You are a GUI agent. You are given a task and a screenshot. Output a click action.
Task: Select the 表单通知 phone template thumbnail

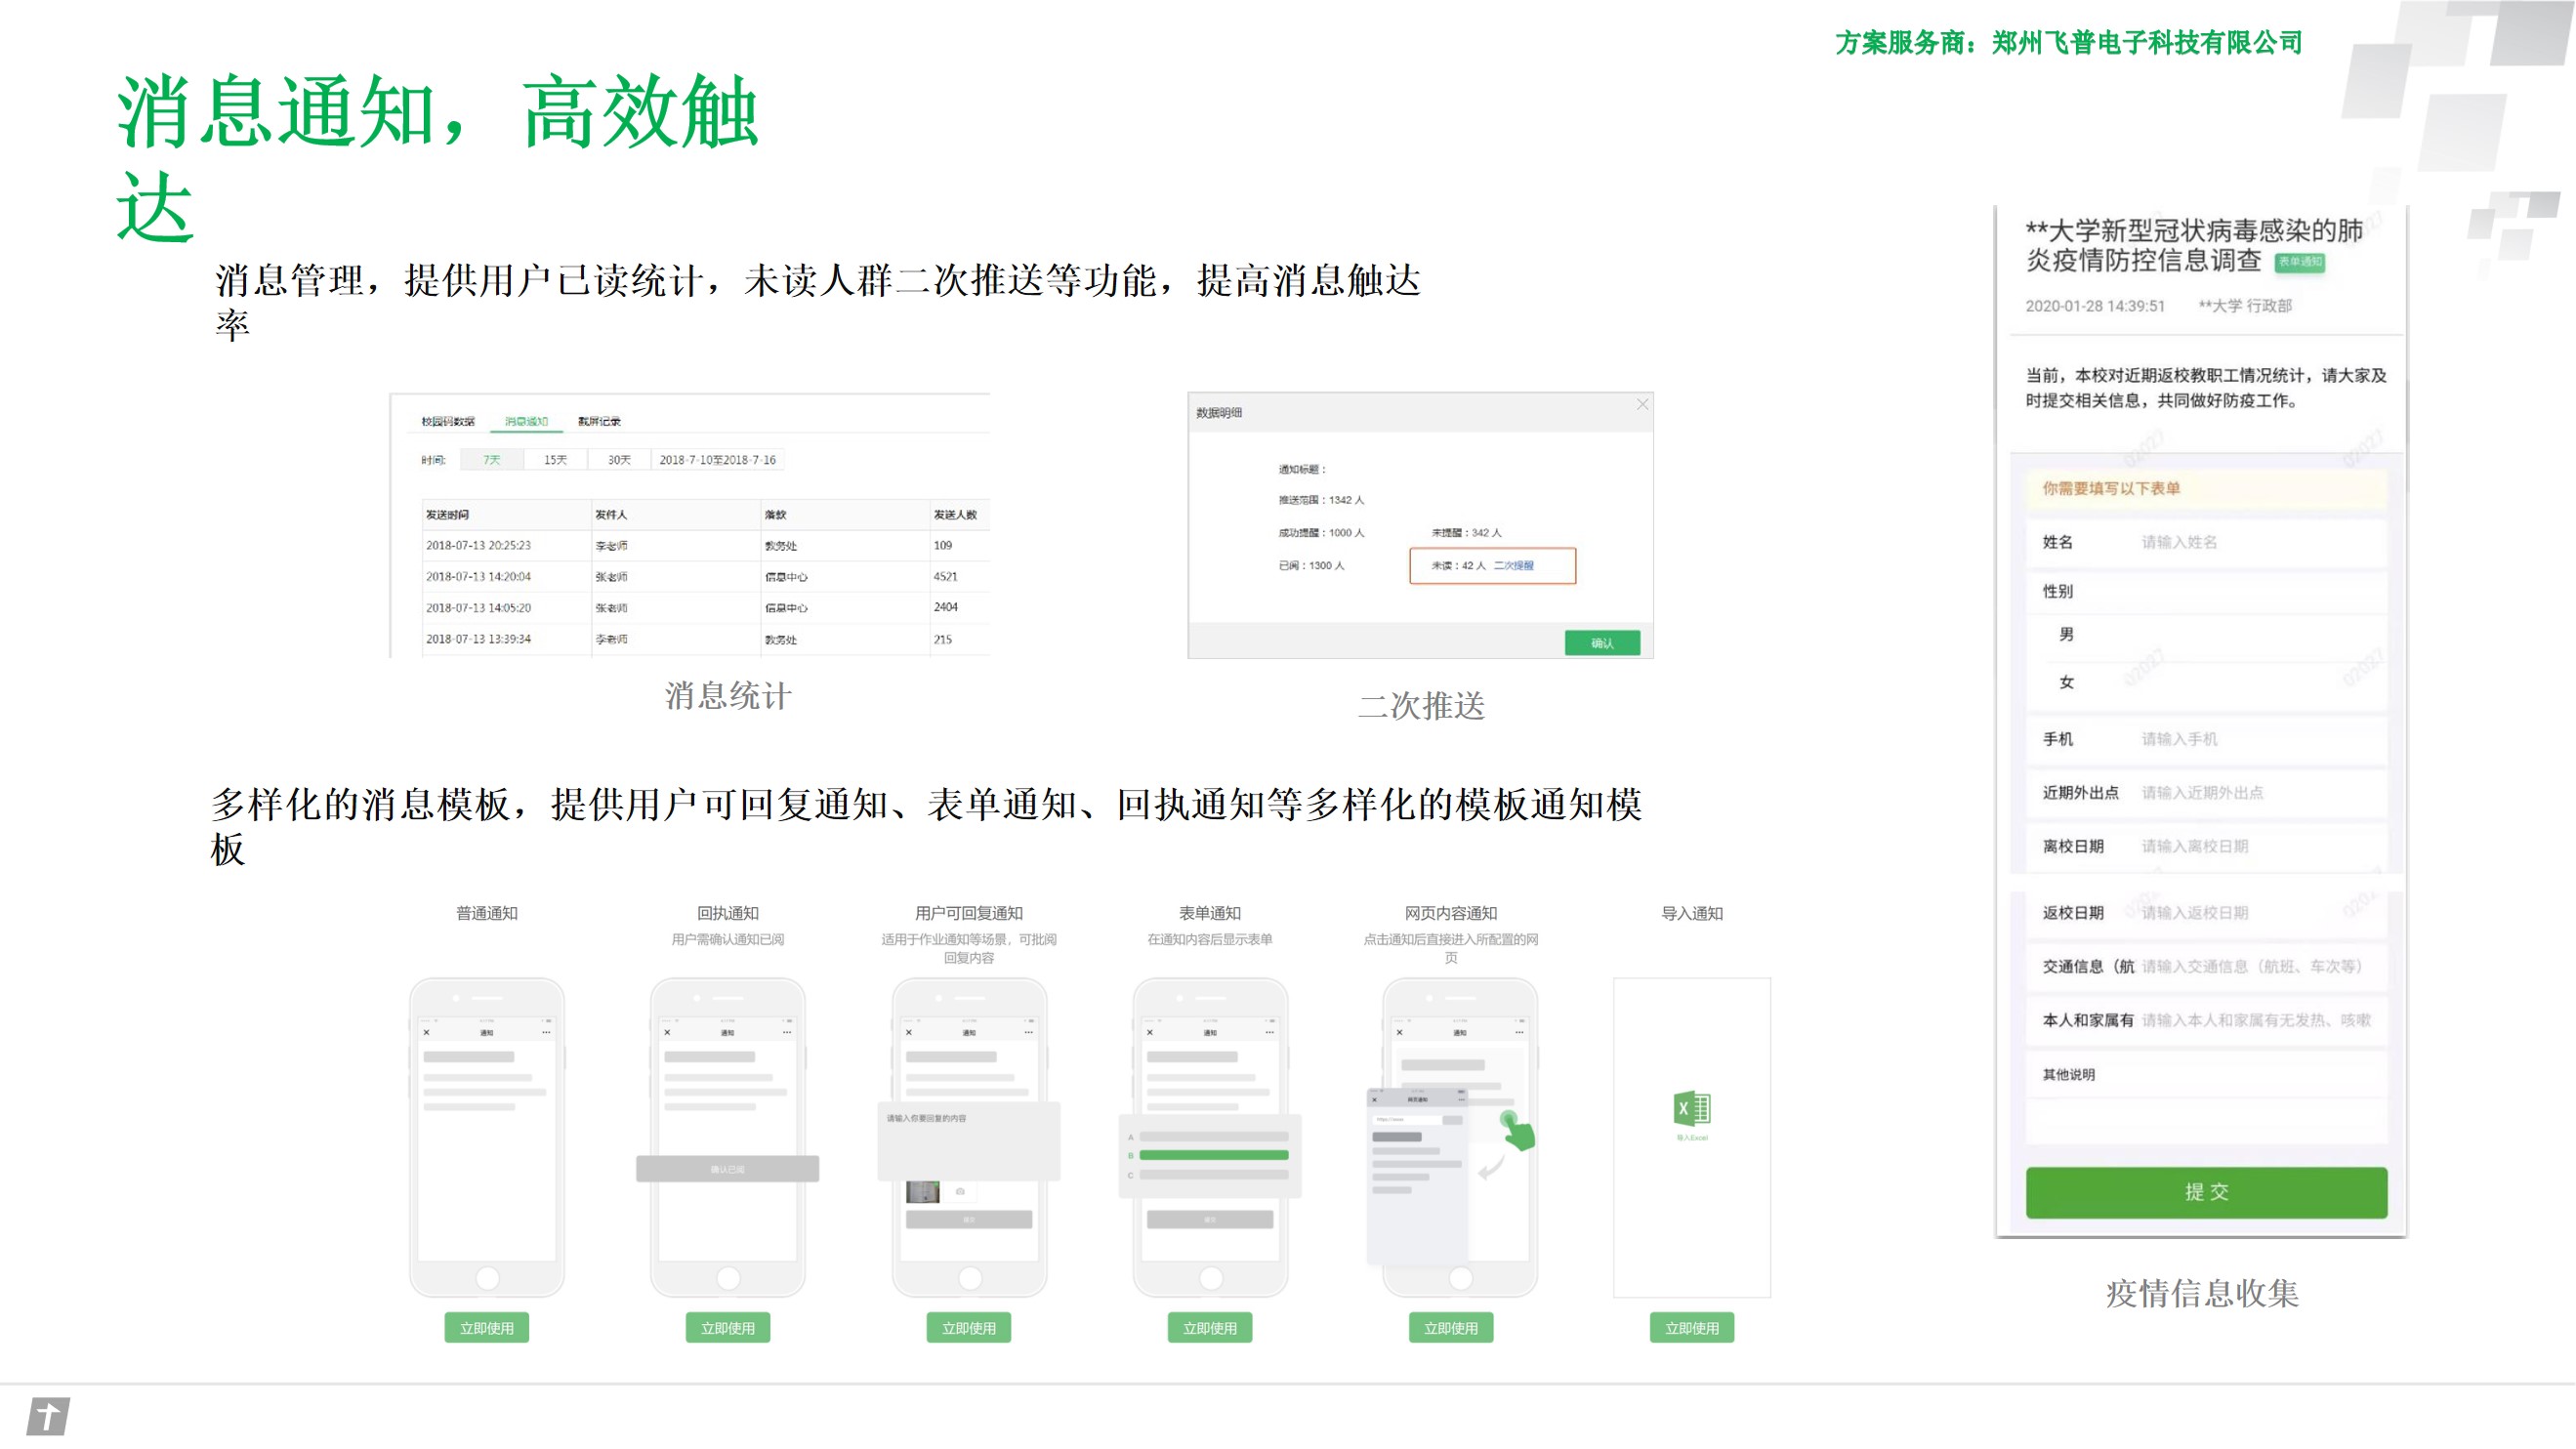1210,1135
